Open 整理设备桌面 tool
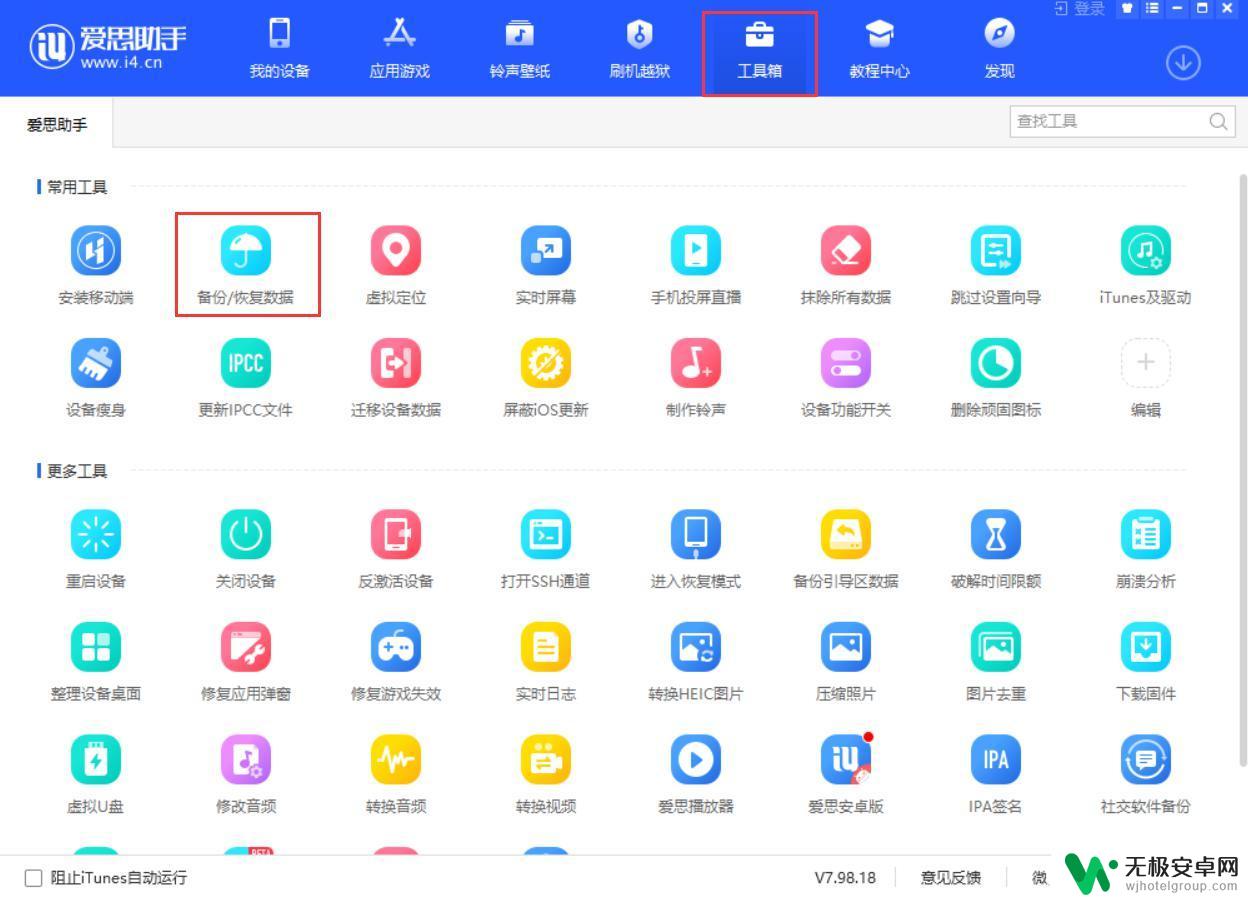This screenshot has height=899, width=1248. click(x=96, y=647)
